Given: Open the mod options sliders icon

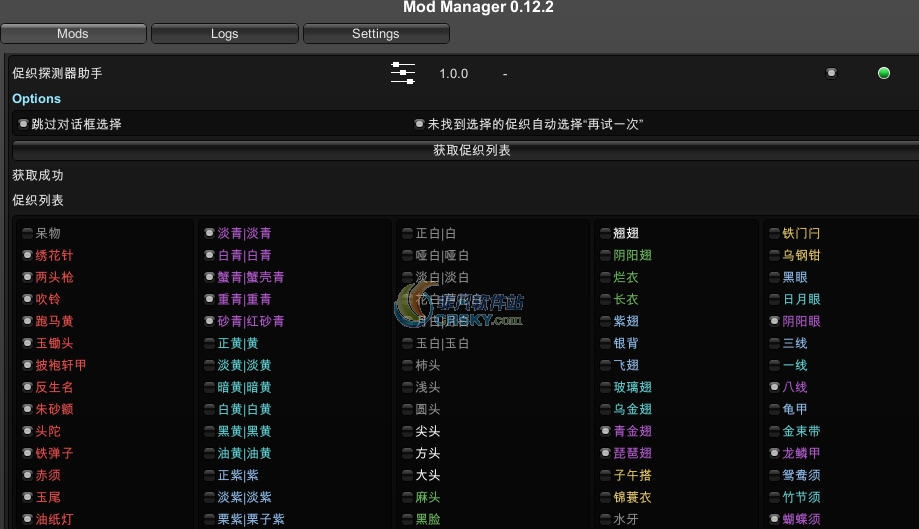Looking at the screenshot, I should [x=403, y=73].
